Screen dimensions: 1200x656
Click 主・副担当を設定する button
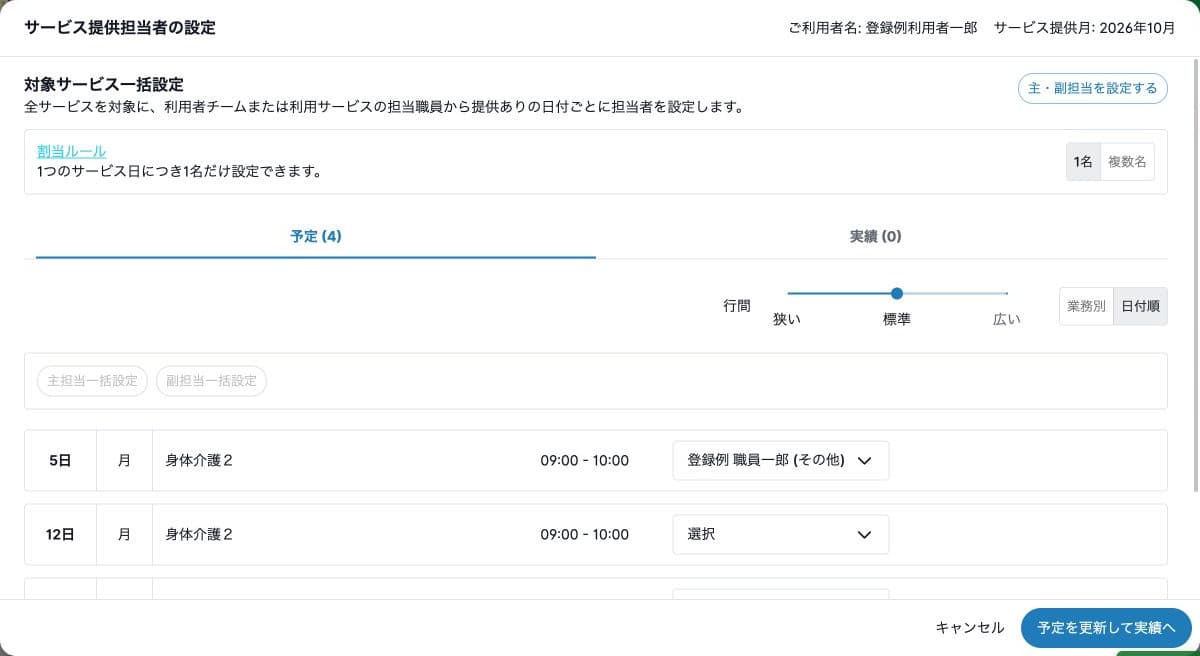pos(1092,88)
